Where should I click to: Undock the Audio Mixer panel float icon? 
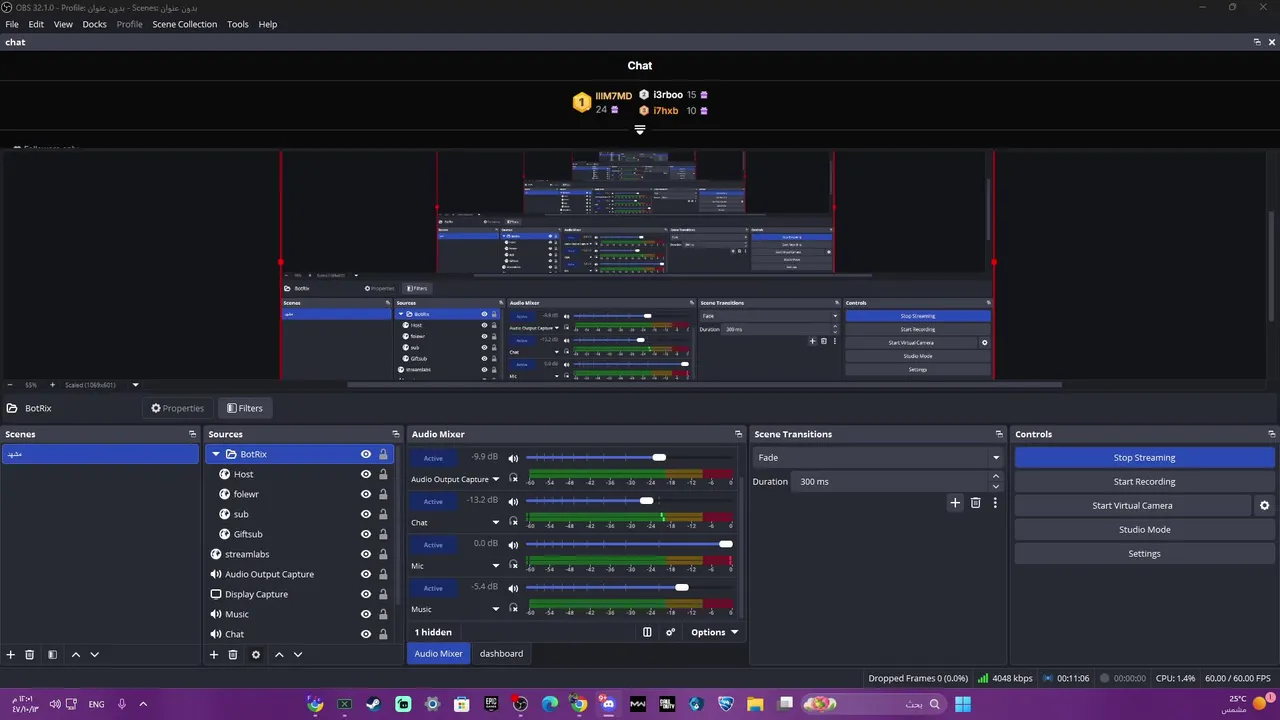click(x=739, y=434)
